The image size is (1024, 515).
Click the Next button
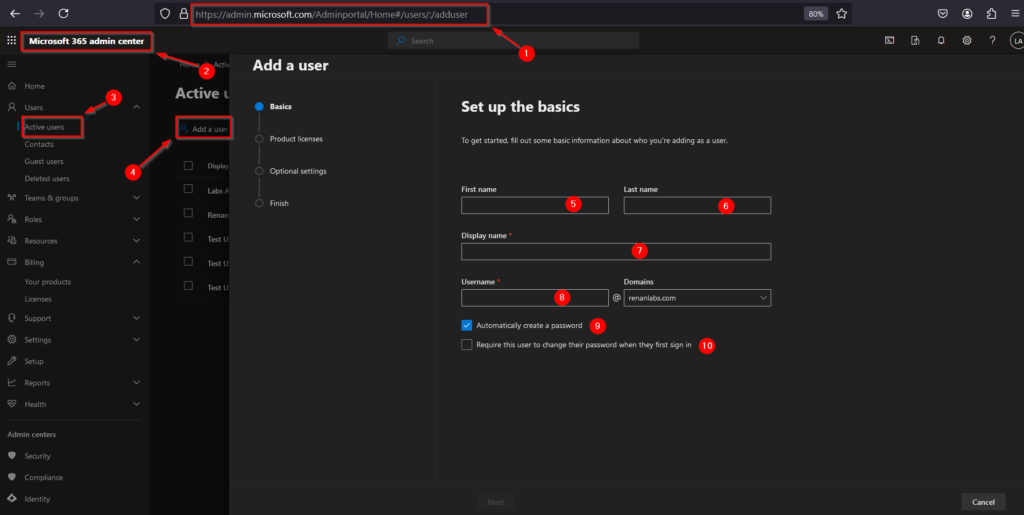(x=496, y=502)
